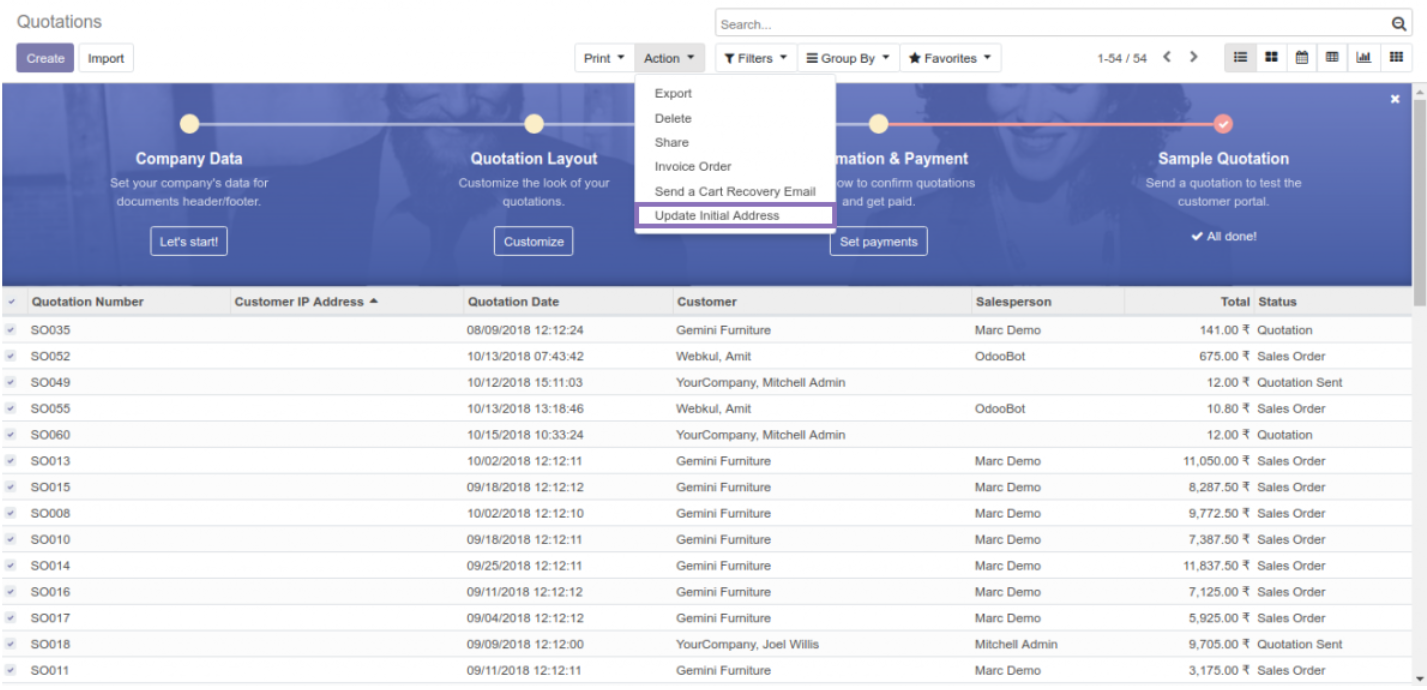Screen dimensions: 1427x690
Task: Open the calendar view icon
Action: pyautogui.click(x=1302, y=58)
